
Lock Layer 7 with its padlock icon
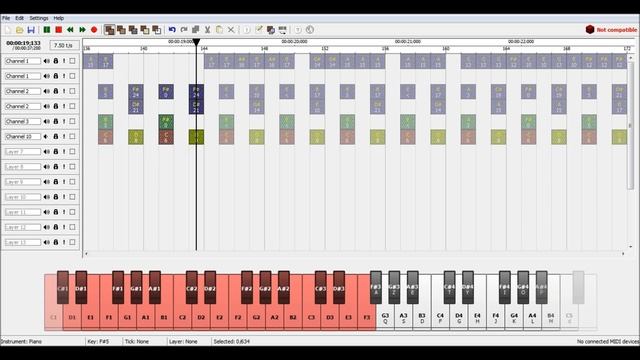[x=56, y=151]
